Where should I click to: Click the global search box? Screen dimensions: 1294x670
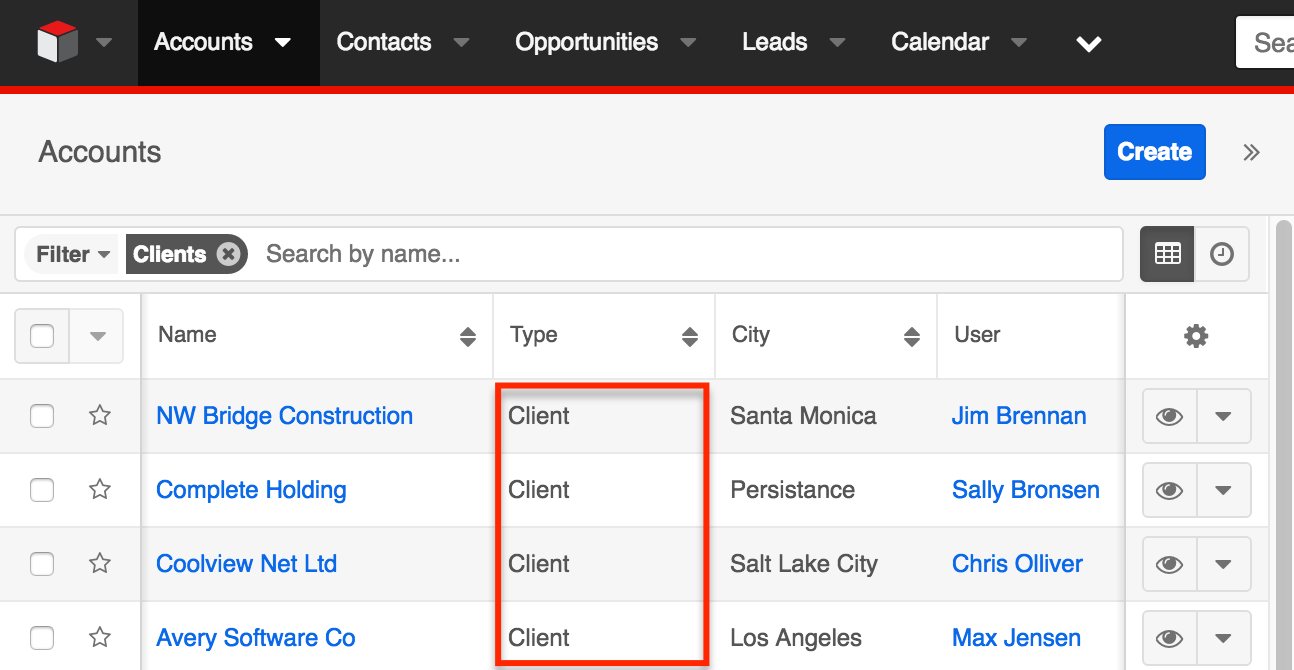[x=1265, y=42]
